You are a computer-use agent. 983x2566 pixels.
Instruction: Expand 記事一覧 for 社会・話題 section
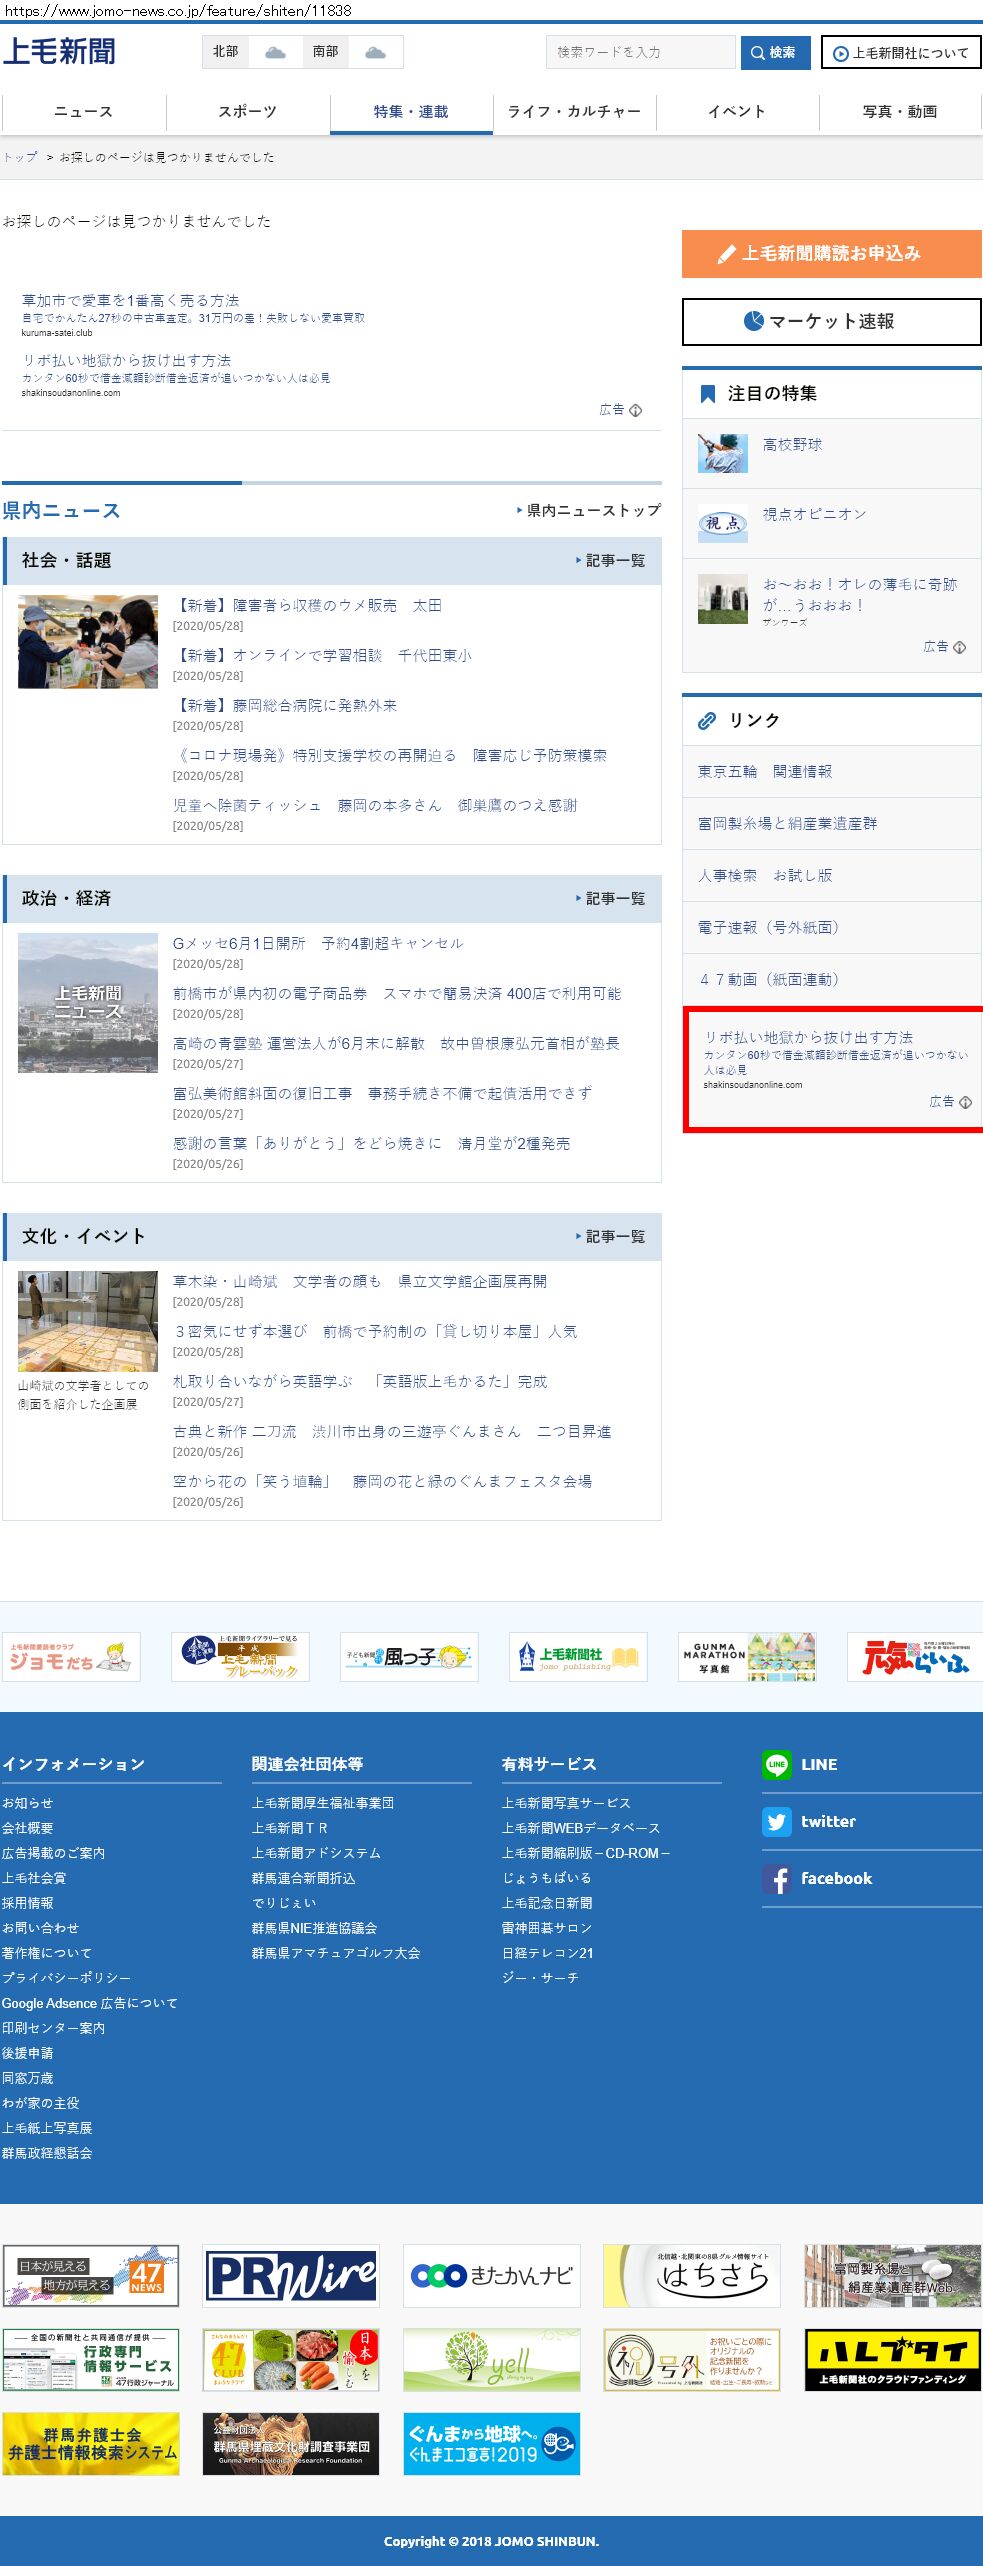coord(611,561)
